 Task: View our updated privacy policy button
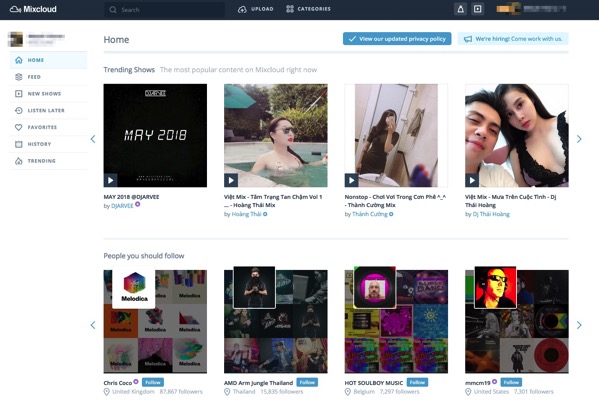(x=397, y=39)
